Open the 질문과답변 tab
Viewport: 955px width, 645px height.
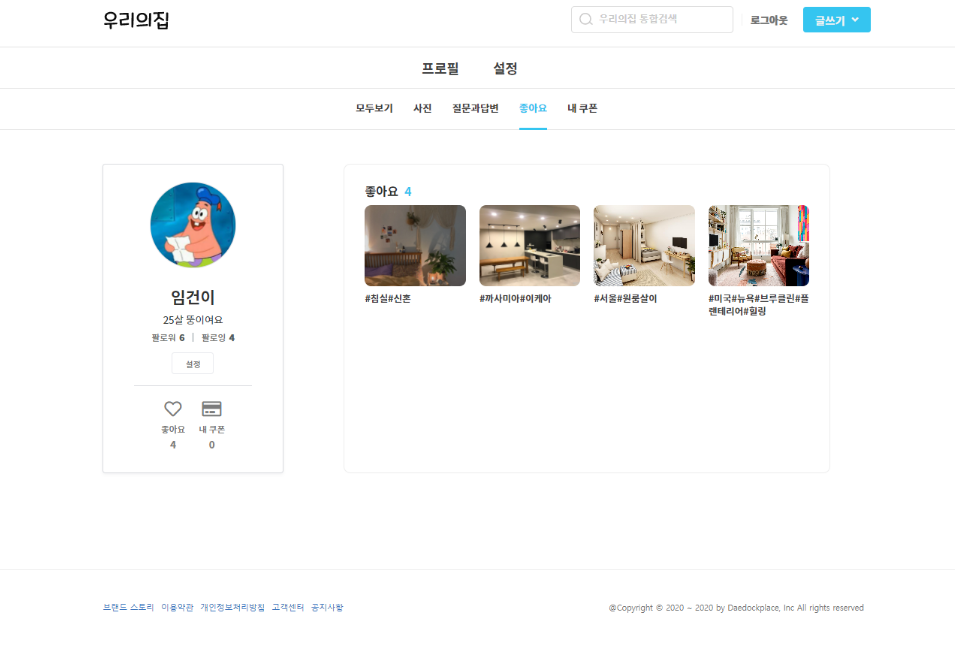coord(475,108)
